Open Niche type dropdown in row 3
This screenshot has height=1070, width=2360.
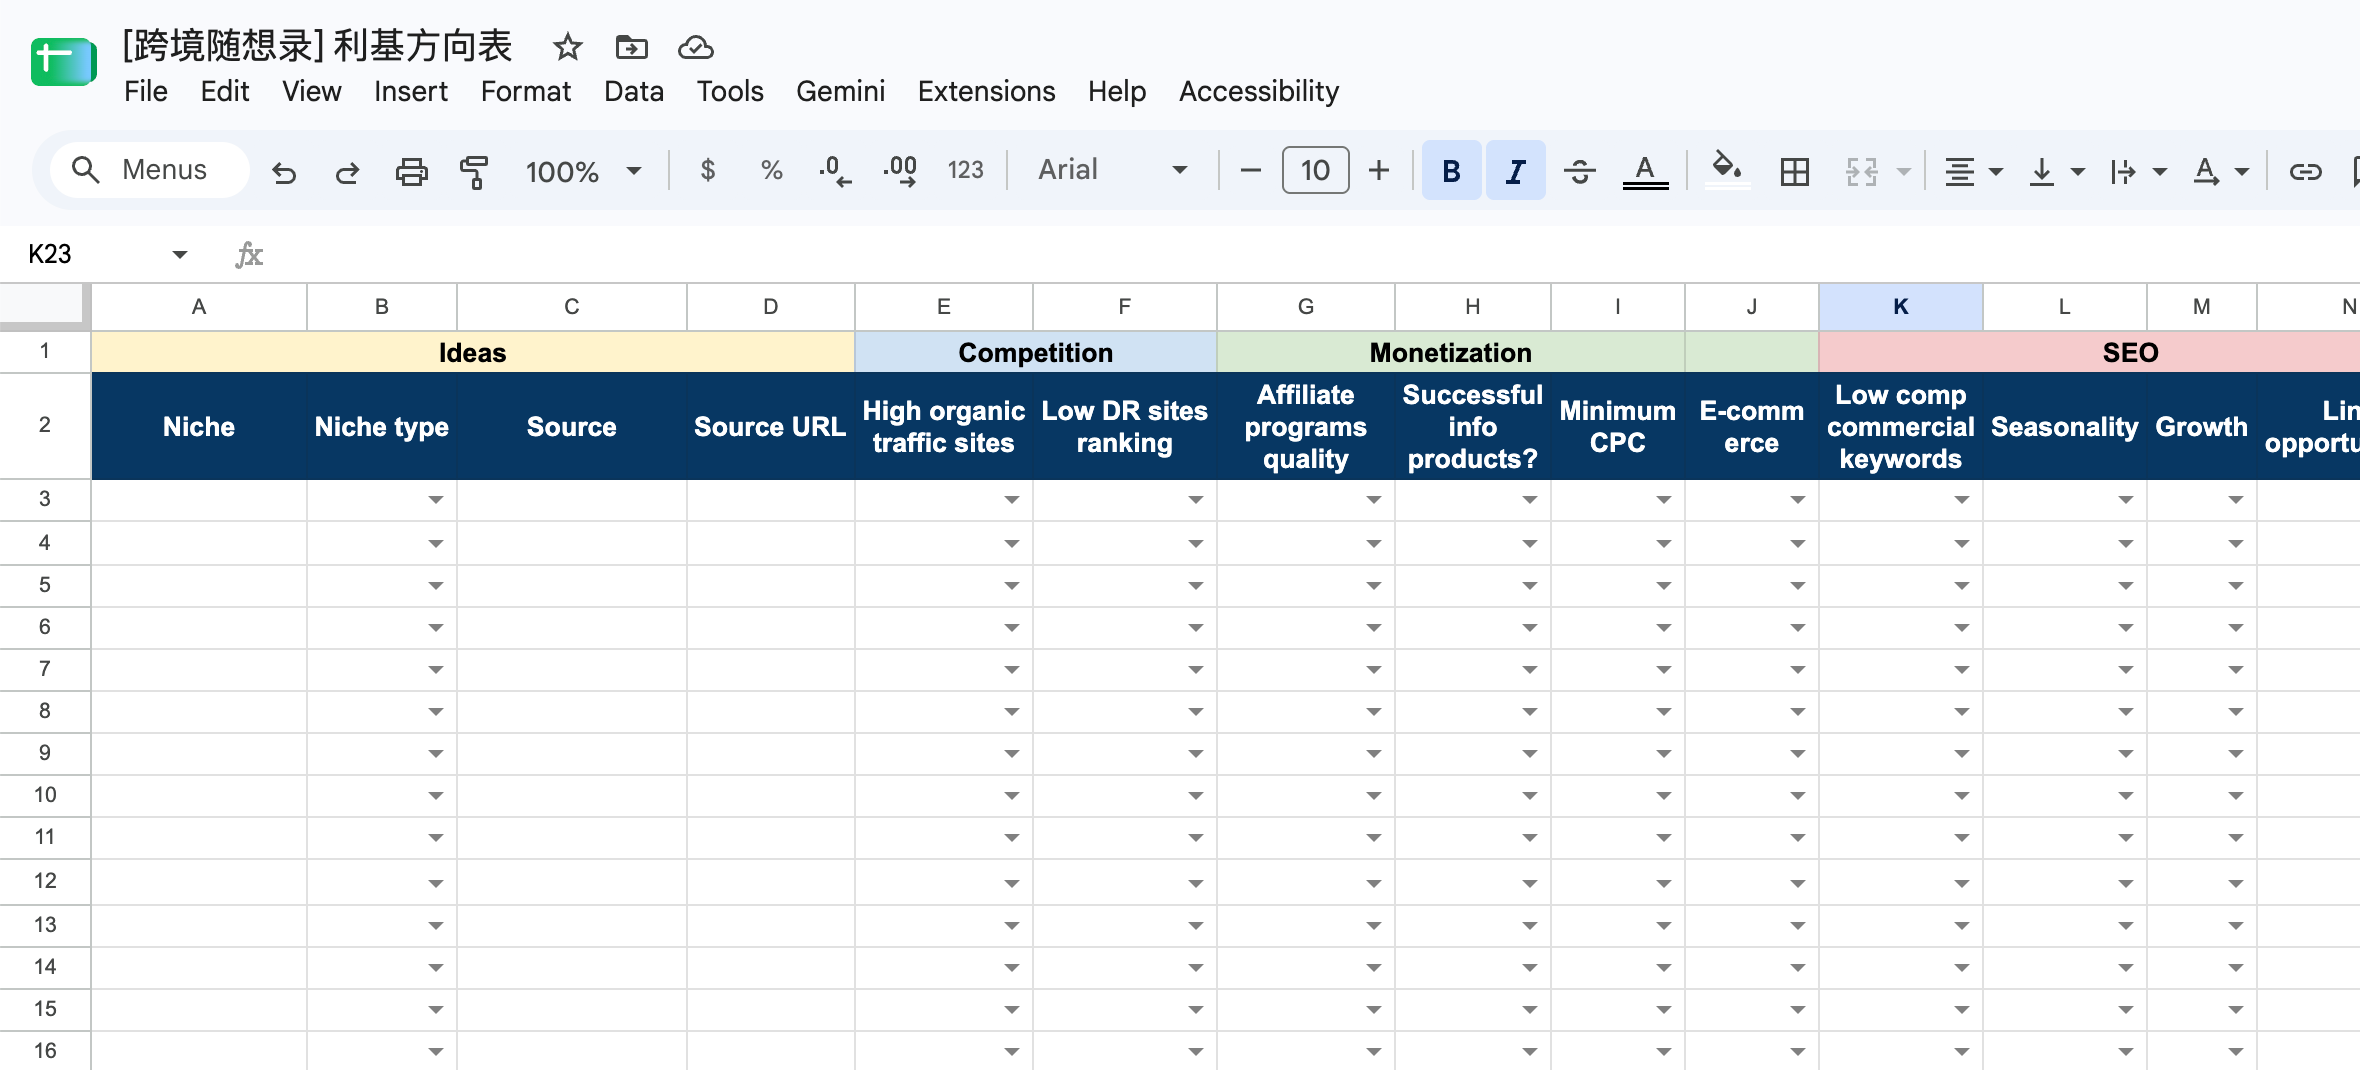(435, 500)
